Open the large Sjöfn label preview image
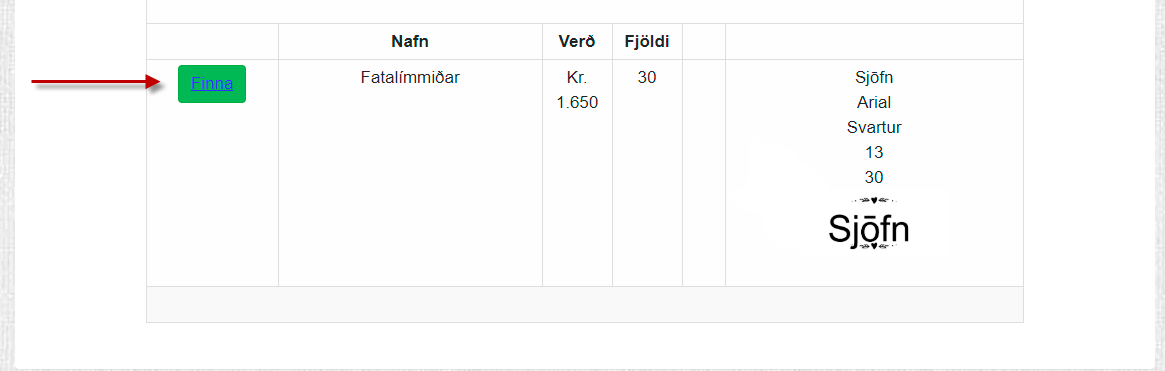 tap(869, 223)
